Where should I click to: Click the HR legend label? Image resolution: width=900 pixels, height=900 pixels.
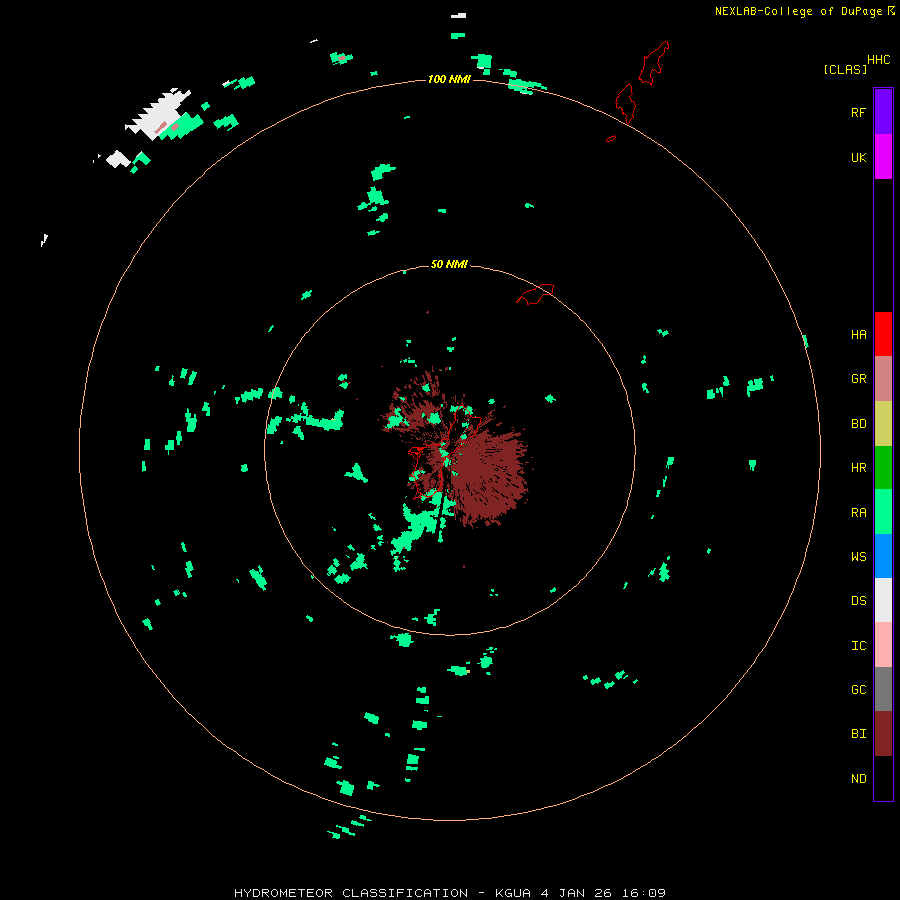858,468
